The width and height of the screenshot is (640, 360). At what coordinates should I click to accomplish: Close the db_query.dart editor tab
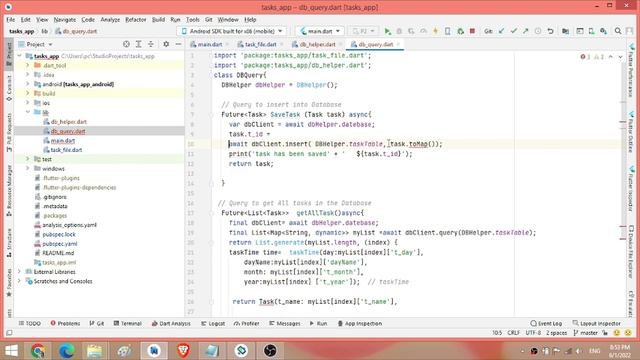(398, 44)
